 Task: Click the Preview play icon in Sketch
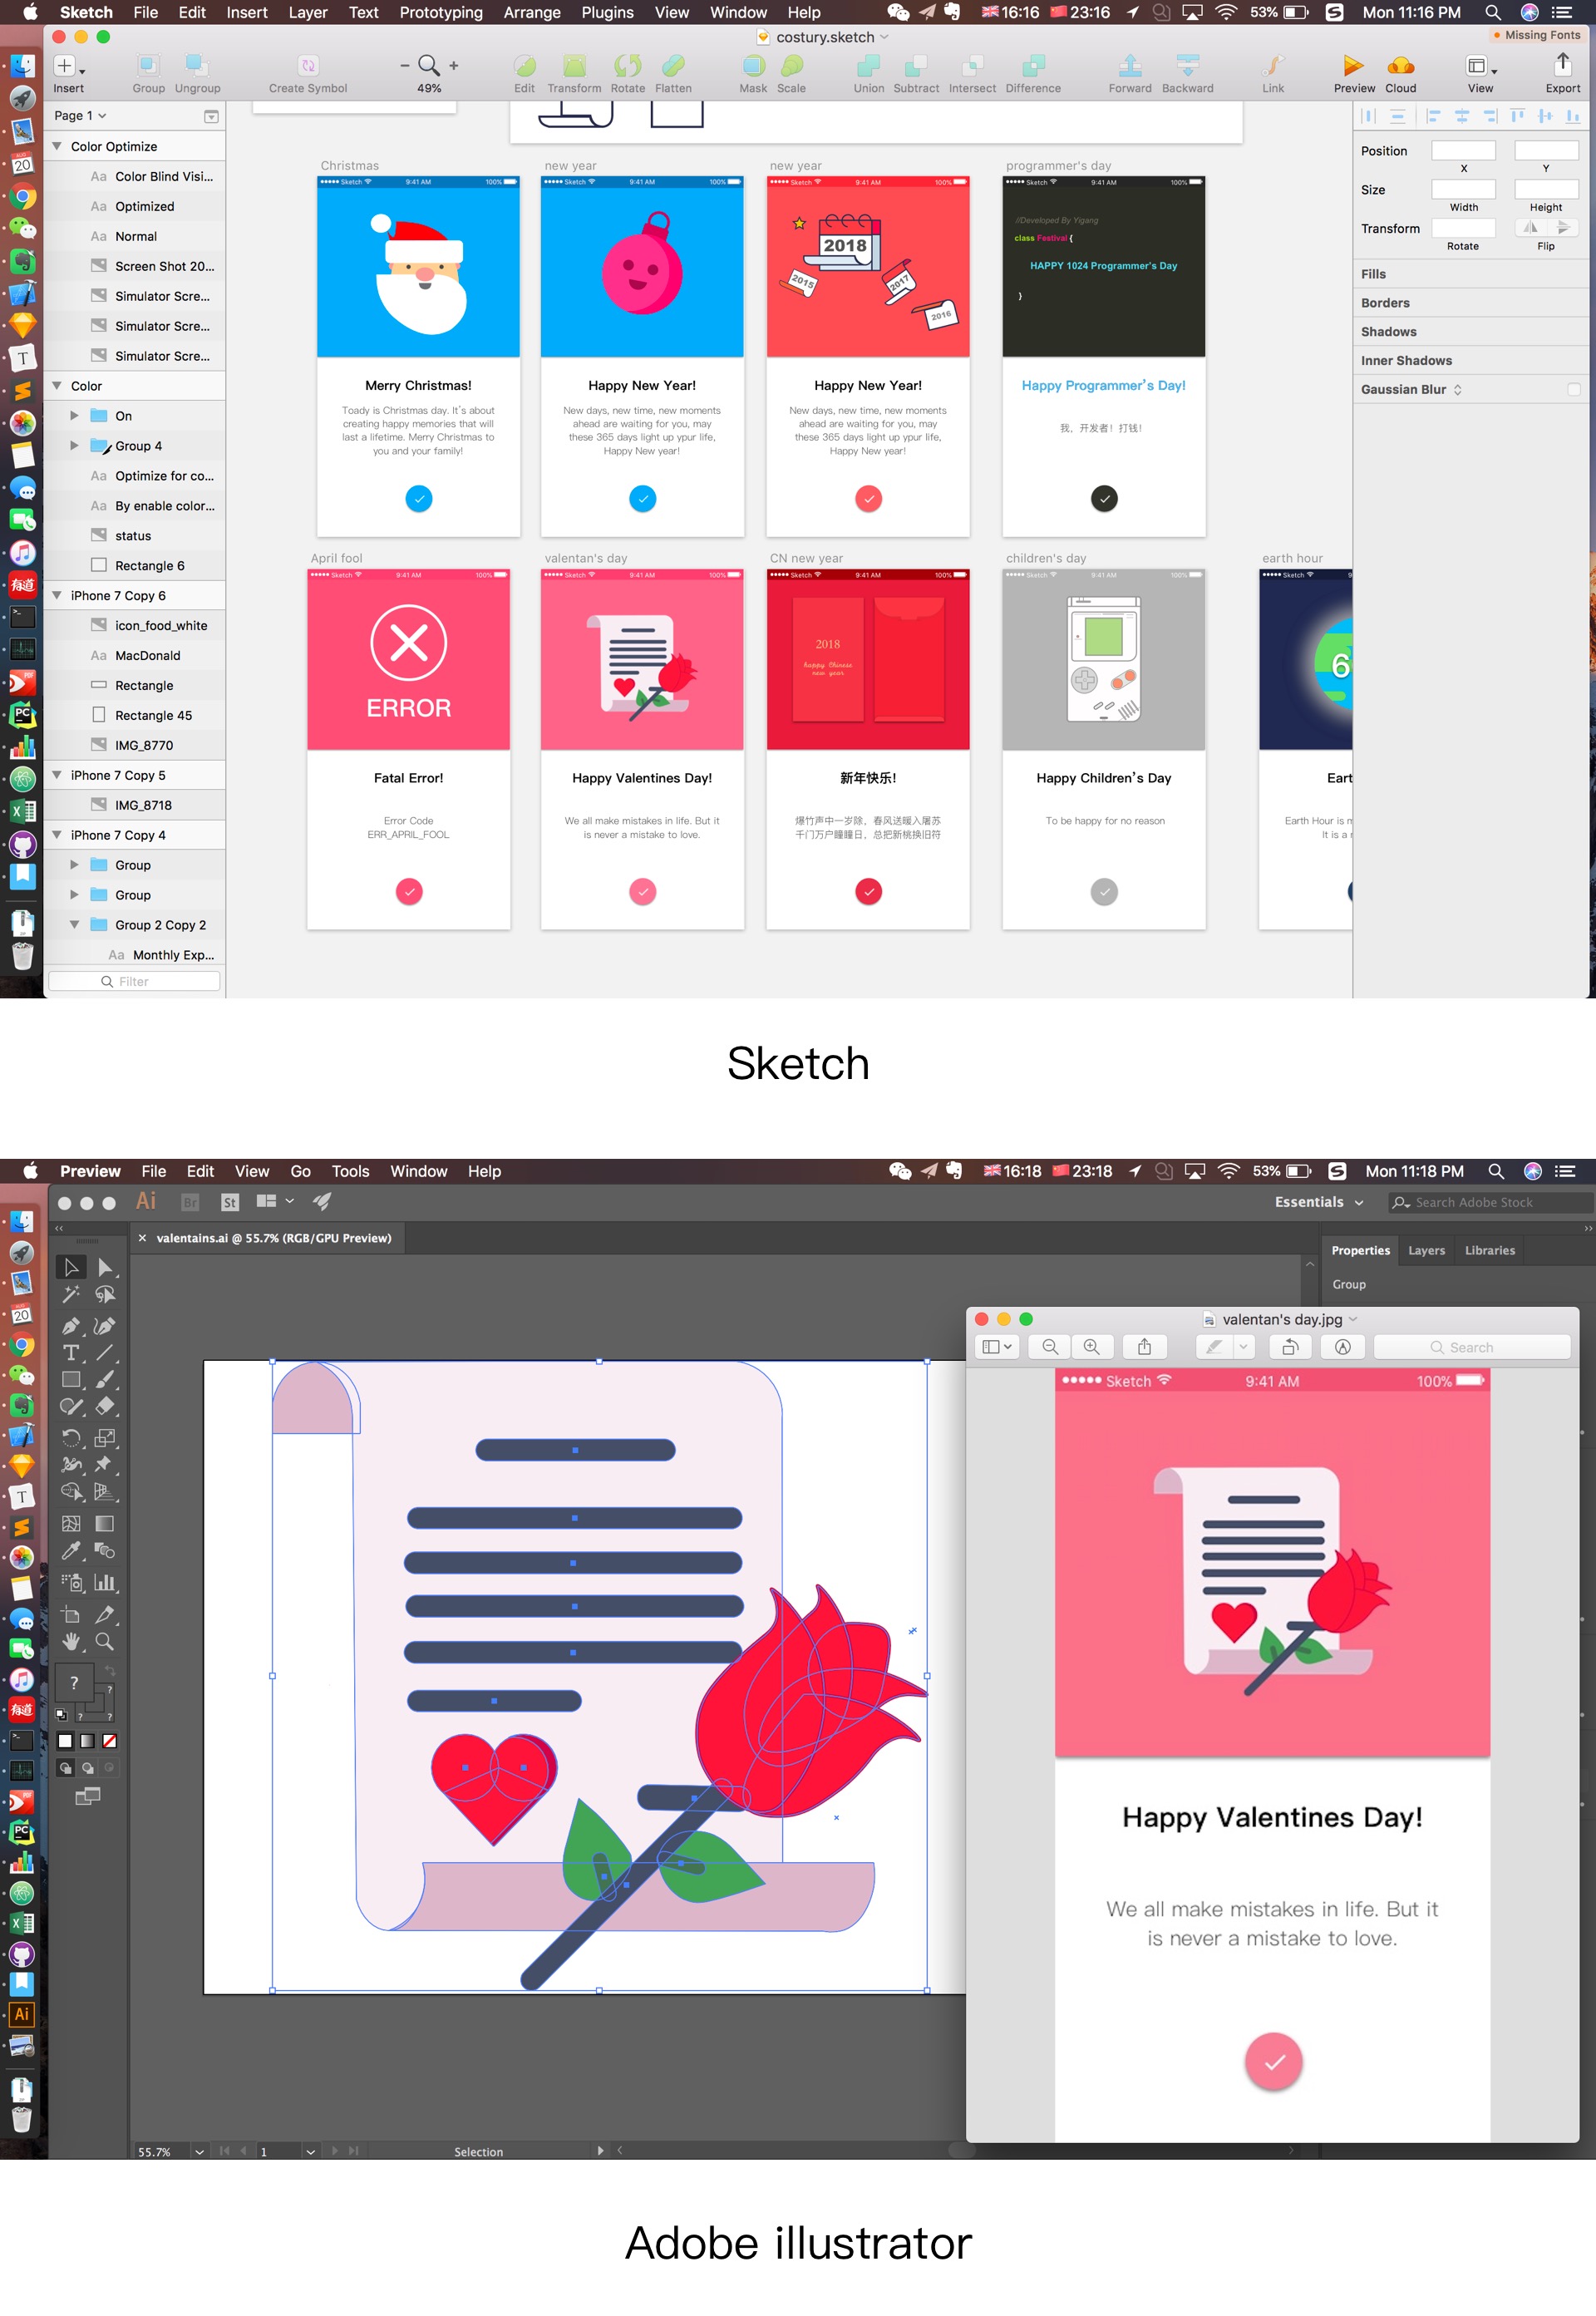pos(1353,66)
